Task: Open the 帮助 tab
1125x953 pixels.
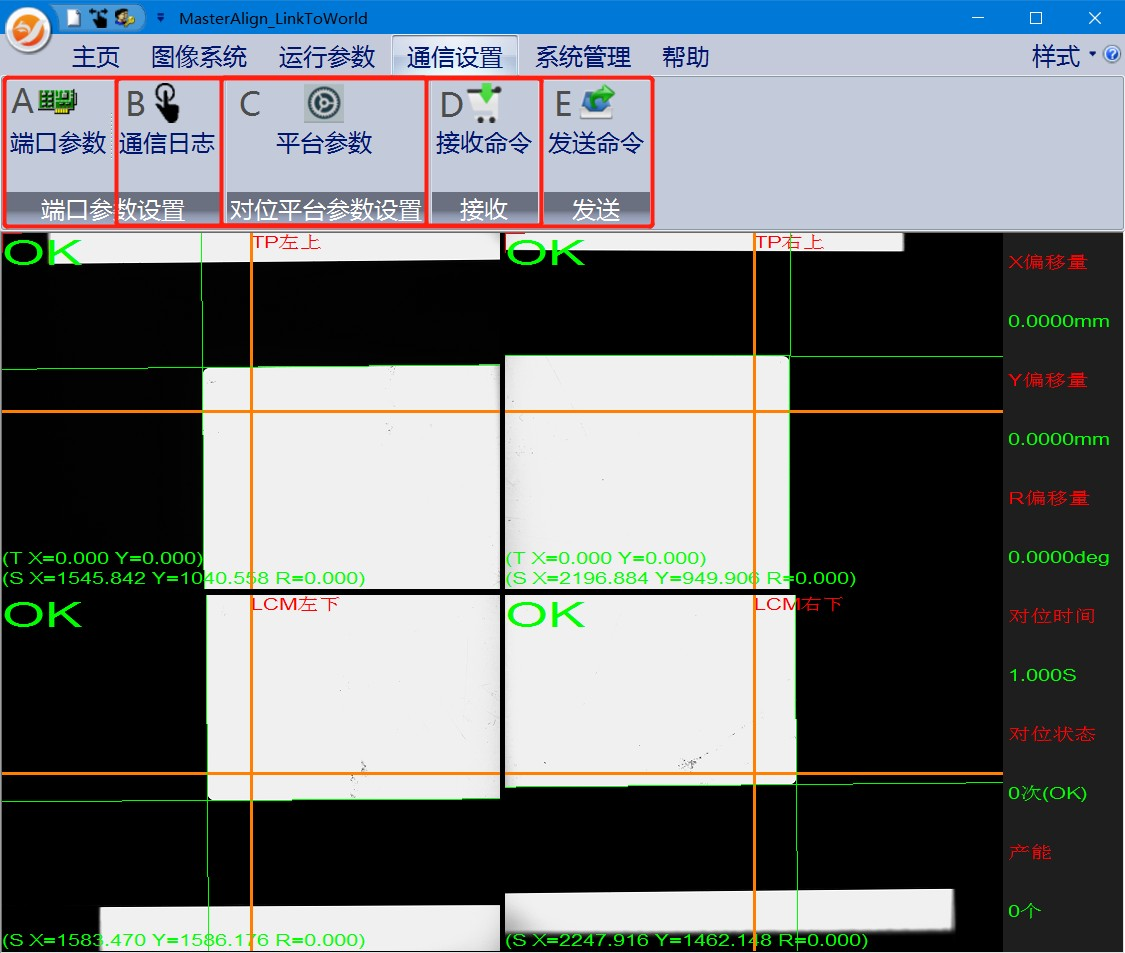Action: click(x=686, y=57)
